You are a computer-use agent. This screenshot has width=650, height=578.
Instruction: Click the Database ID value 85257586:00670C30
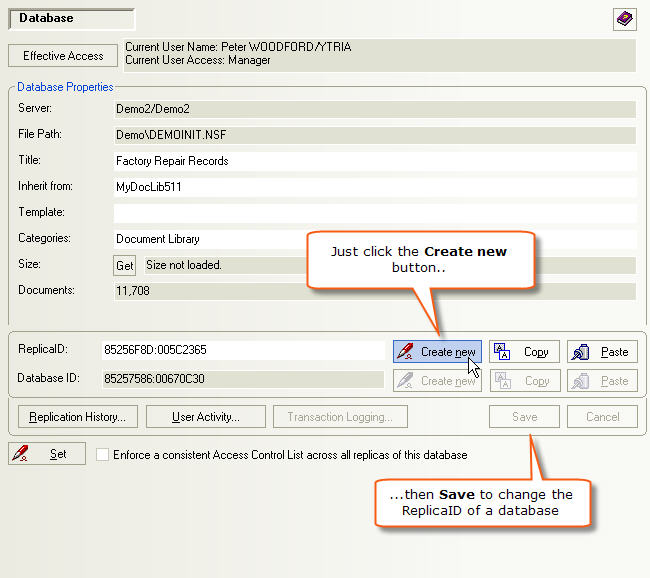pos(243,379)
